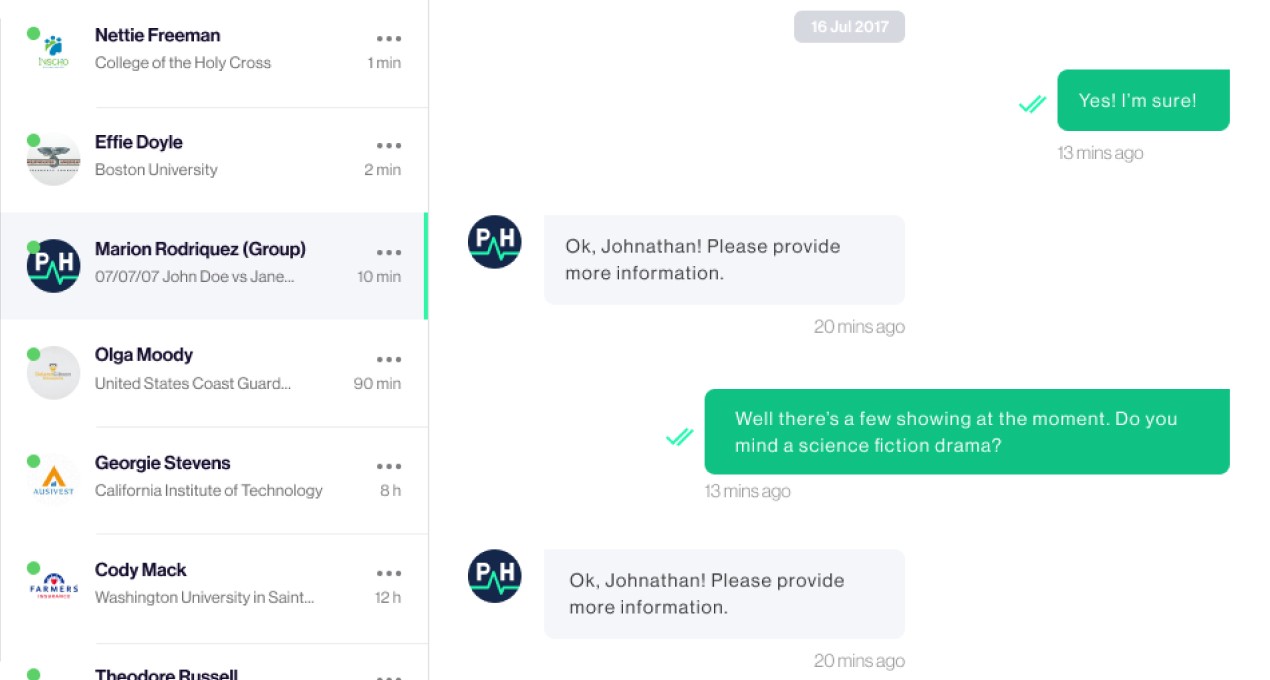Open Nettie Freeman's three-dot options menu
This screenshot has width=1270, height=680.
pyautogui.click(x=389, y=38)
